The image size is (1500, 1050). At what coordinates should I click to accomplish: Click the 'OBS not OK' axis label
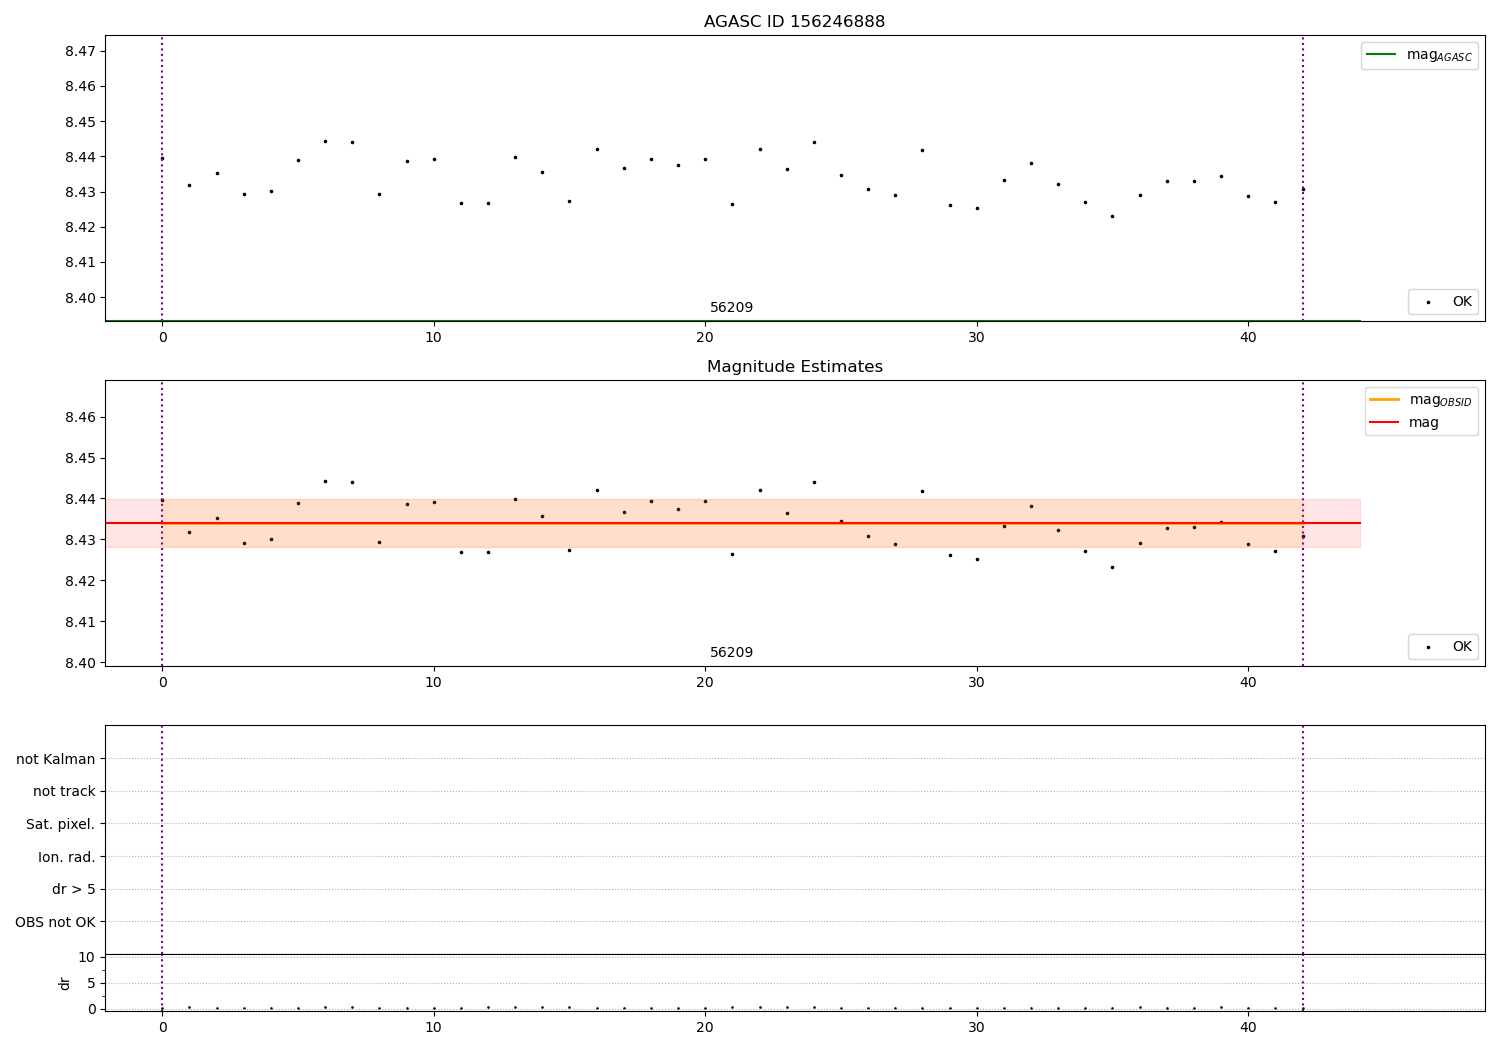pyautogui.click(x=56, y=922)
